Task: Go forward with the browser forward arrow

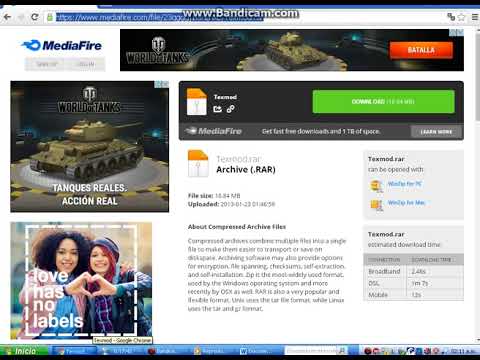Action: tap(21, 17)
